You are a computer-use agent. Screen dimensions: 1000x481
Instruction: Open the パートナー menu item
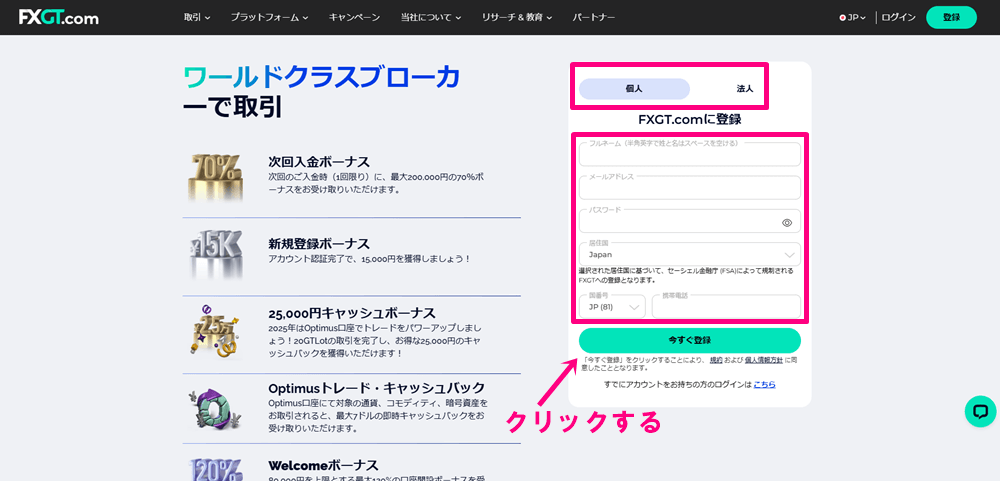pyautogui.click(x=594, y=17)
